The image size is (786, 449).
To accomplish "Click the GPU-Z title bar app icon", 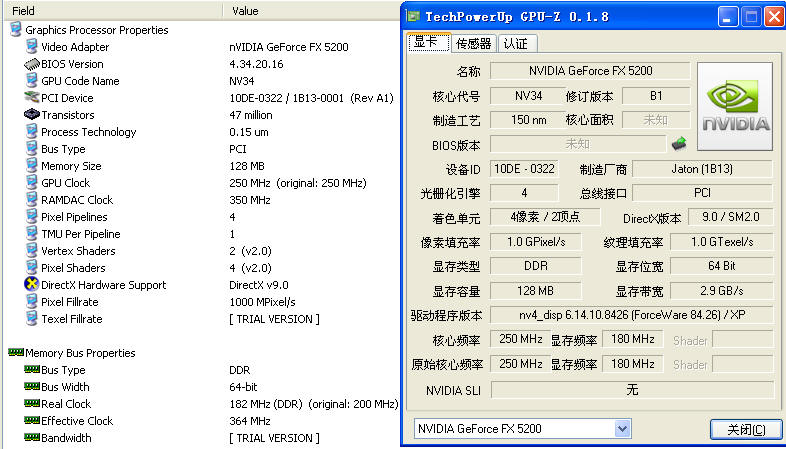I will tap(413, 17).
